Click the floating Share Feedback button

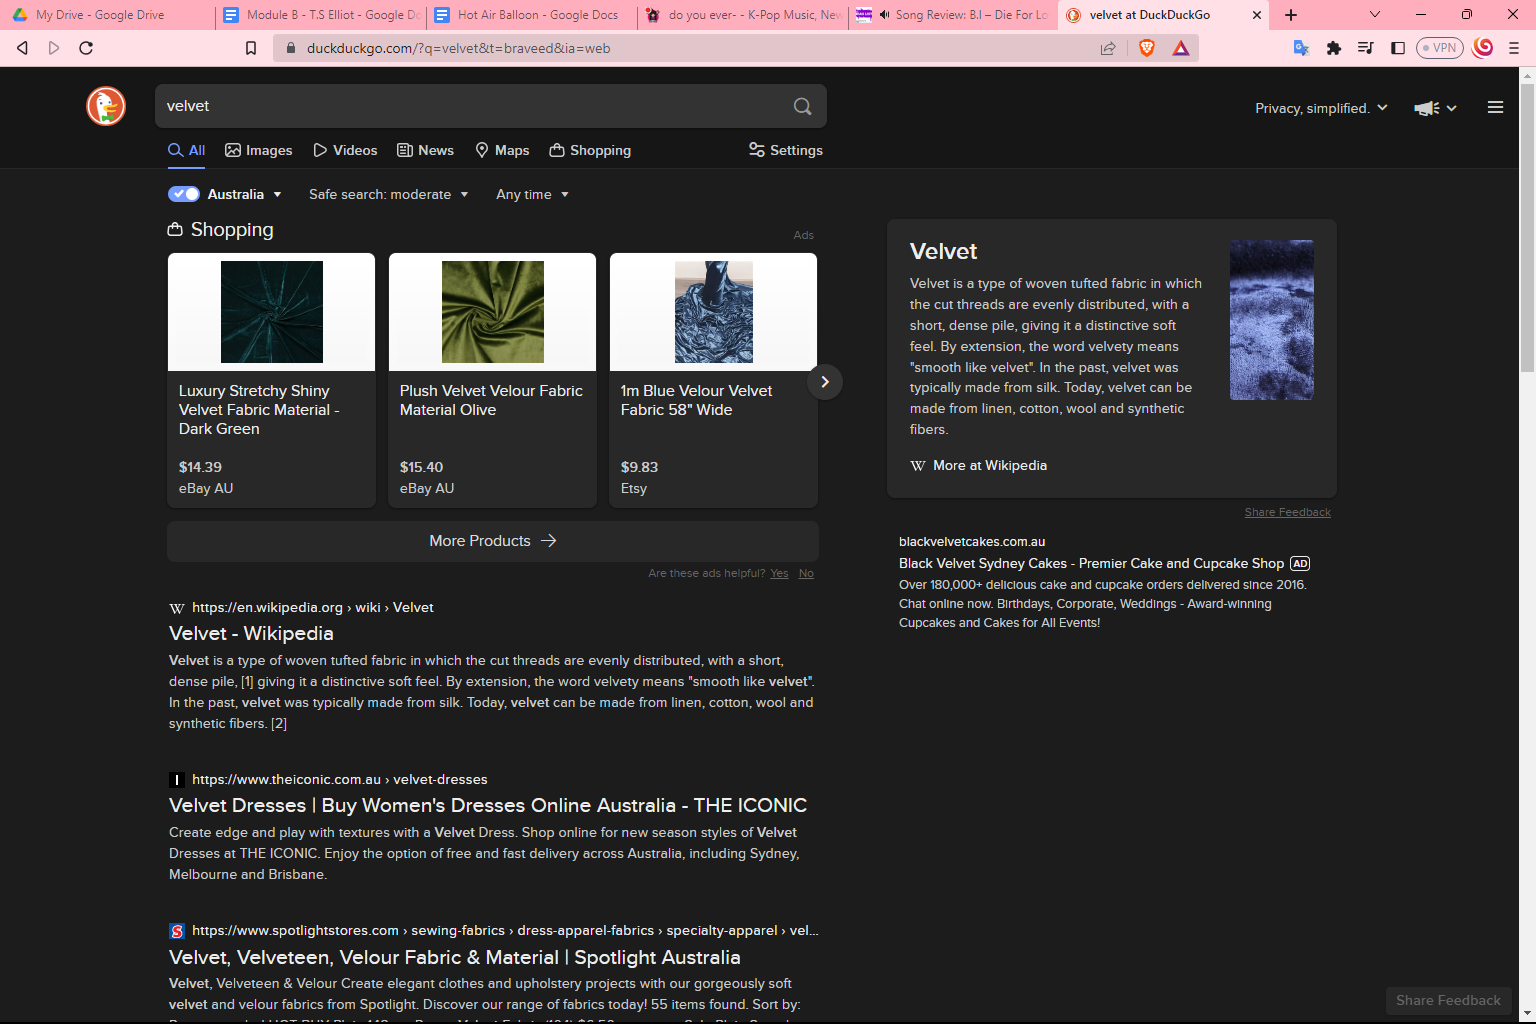(x=1448, y=1000)
